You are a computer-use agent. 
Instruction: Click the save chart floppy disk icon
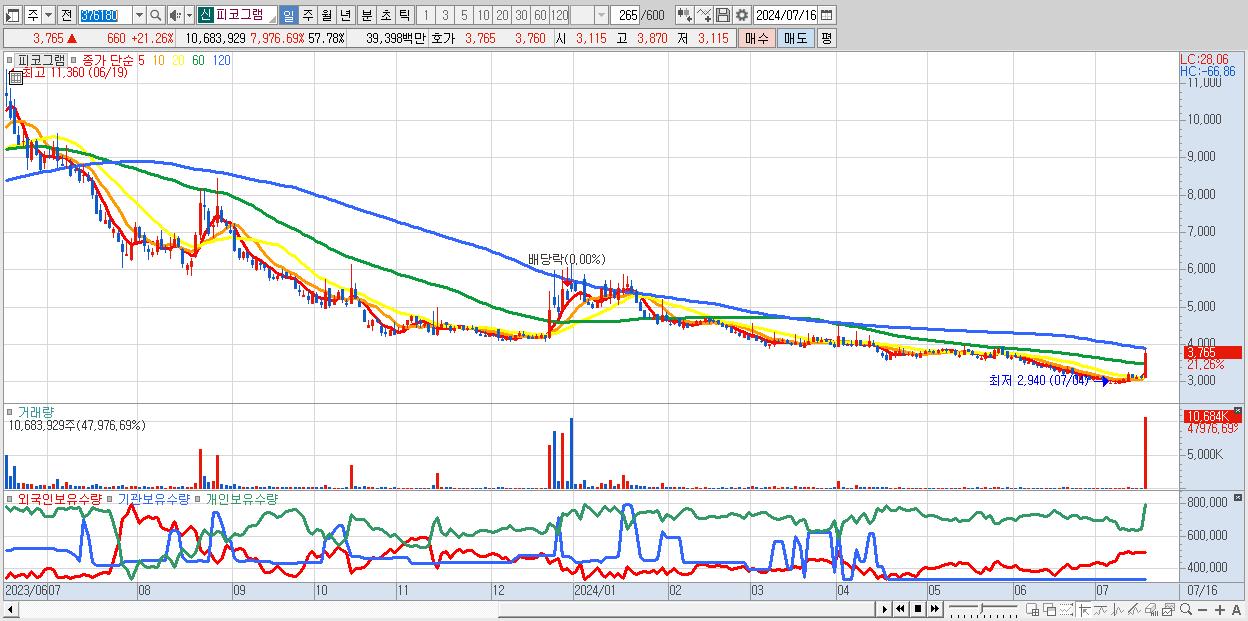click(723, 15)
